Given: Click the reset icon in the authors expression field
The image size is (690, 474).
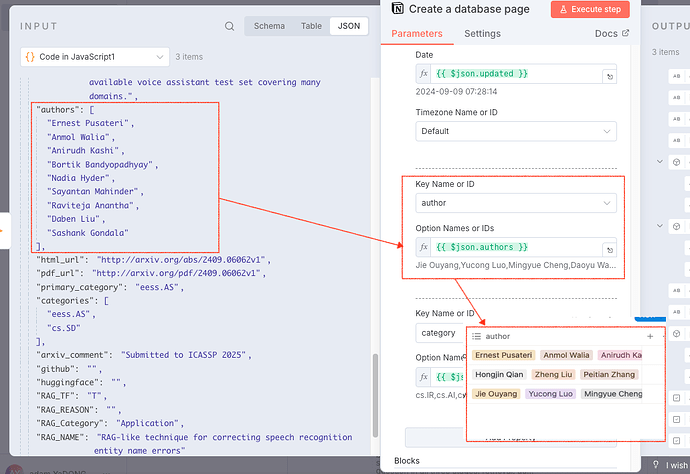Looking at the screenshot, I should (610, 247).
